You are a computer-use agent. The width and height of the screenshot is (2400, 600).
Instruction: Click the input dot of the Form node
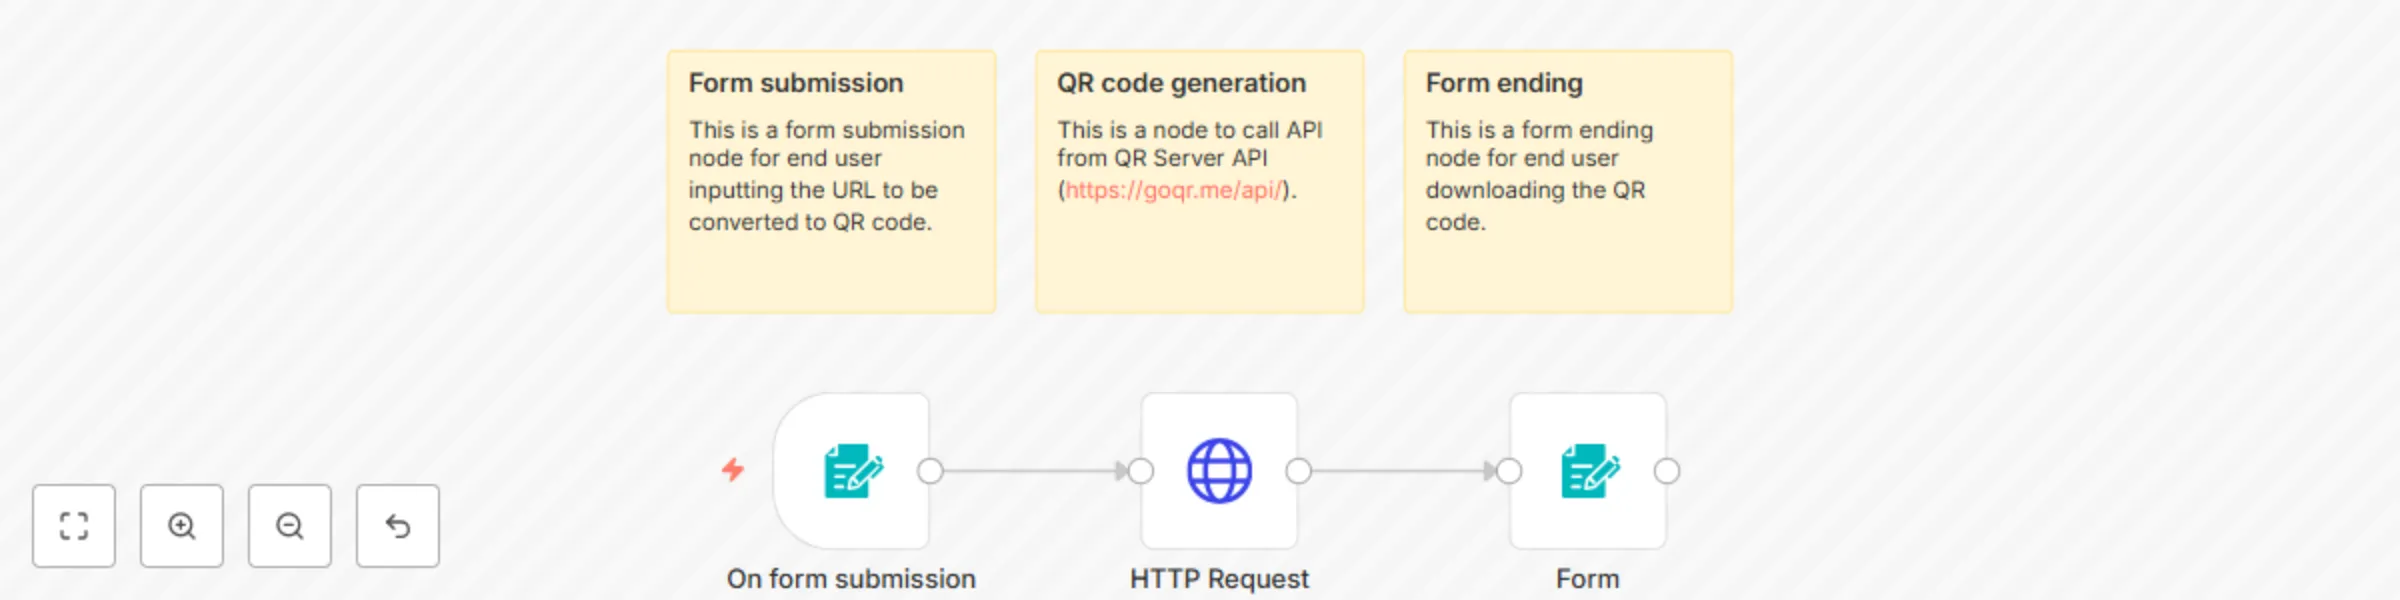click(x=1509, y=470)
